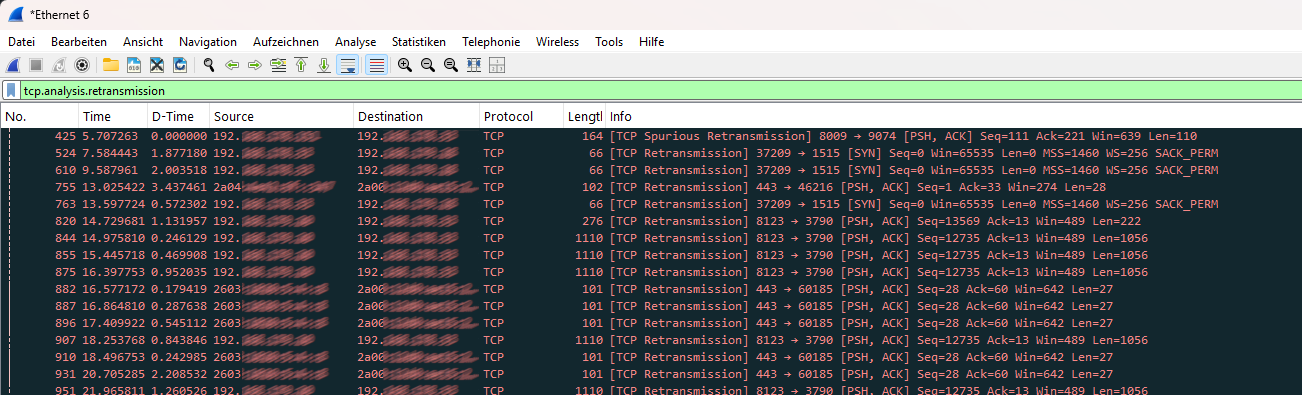The height and width of the screenshot is (395, 1302).
Task: Open the Aufzeichnen menu
Action: (x=286, y=42)
